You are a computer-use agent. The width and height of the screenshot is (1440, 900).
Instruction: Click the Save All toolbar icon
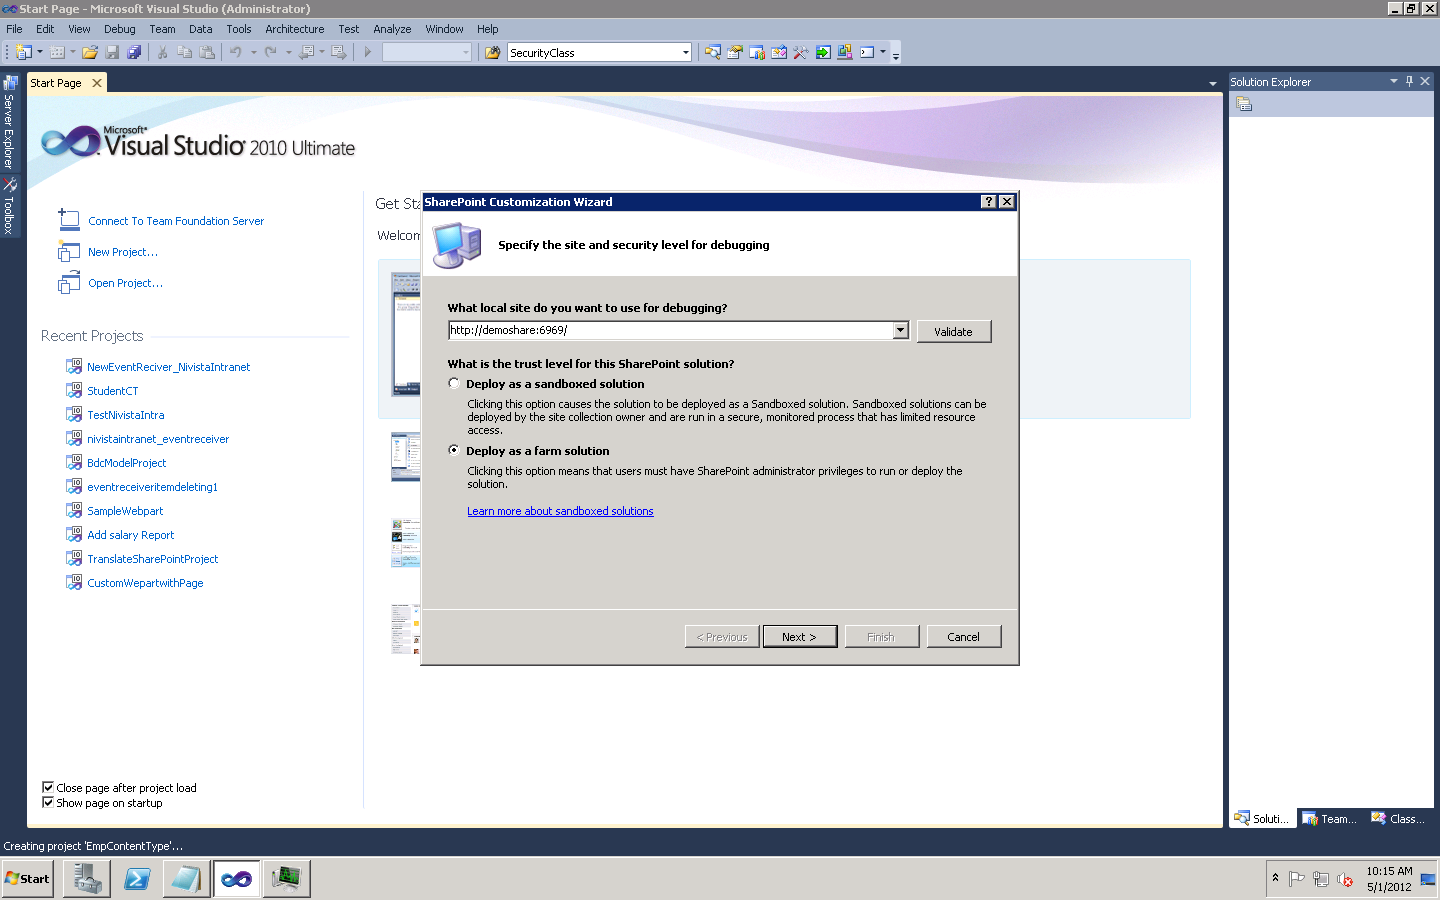[x=134, y=52]
